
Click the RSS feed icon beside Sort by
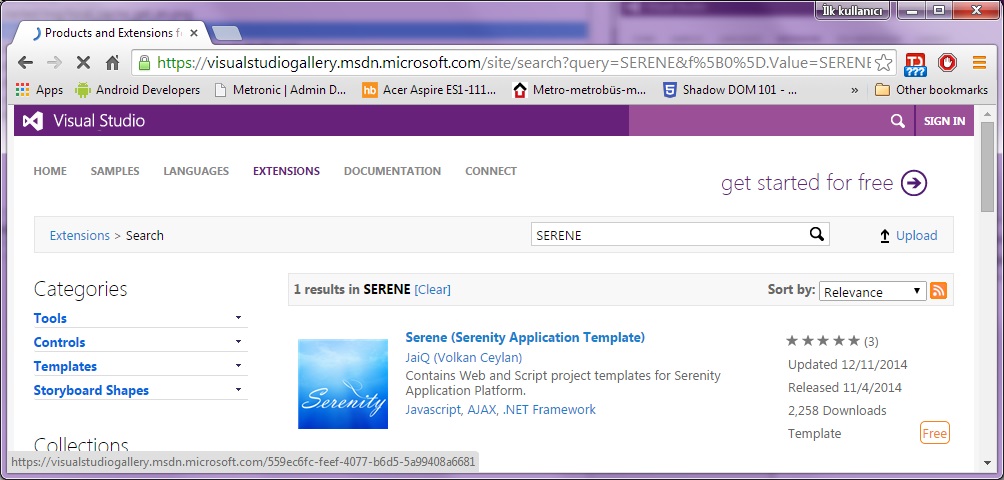pos(938,291)
